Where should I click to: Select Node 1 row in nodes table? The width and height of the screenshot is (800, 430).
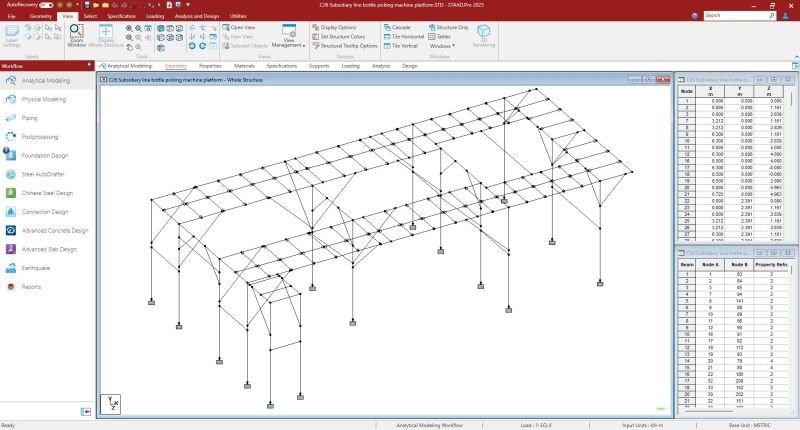732,101
